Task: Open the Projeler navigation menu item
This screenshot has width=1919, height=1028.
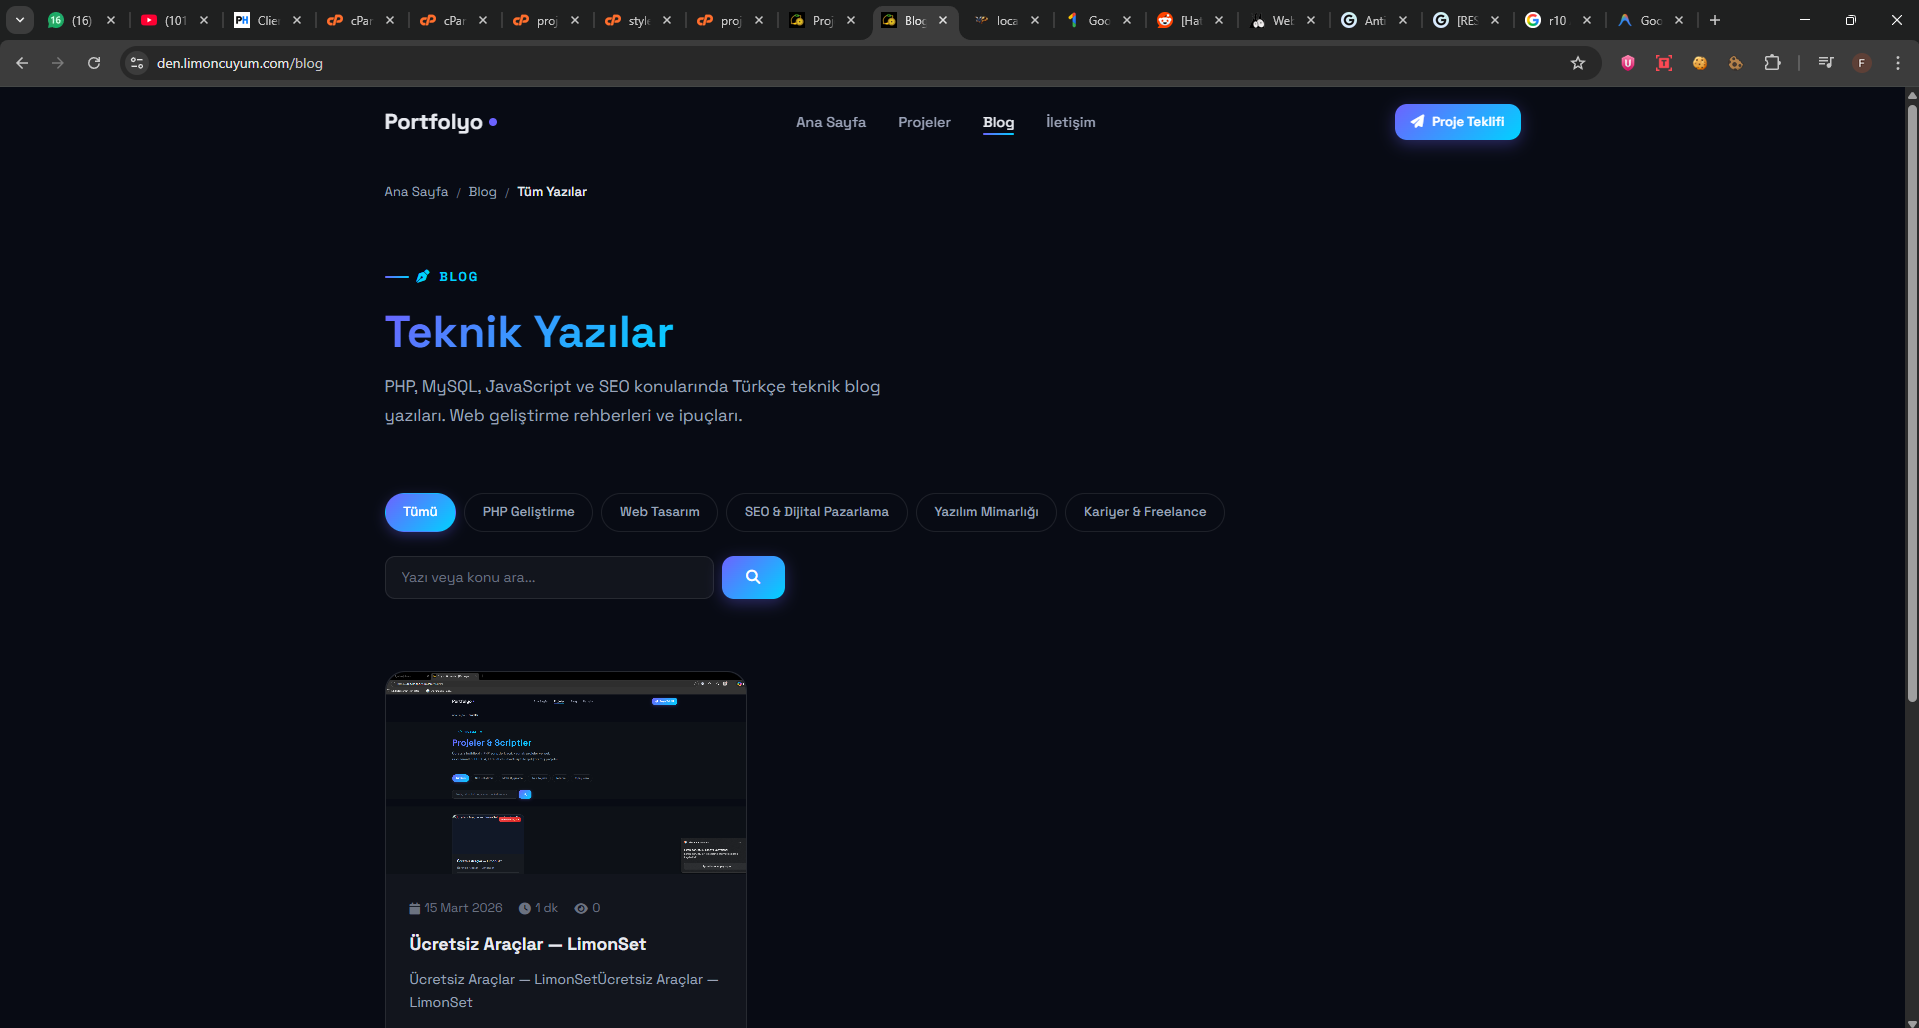Action: tap(924, 122)
